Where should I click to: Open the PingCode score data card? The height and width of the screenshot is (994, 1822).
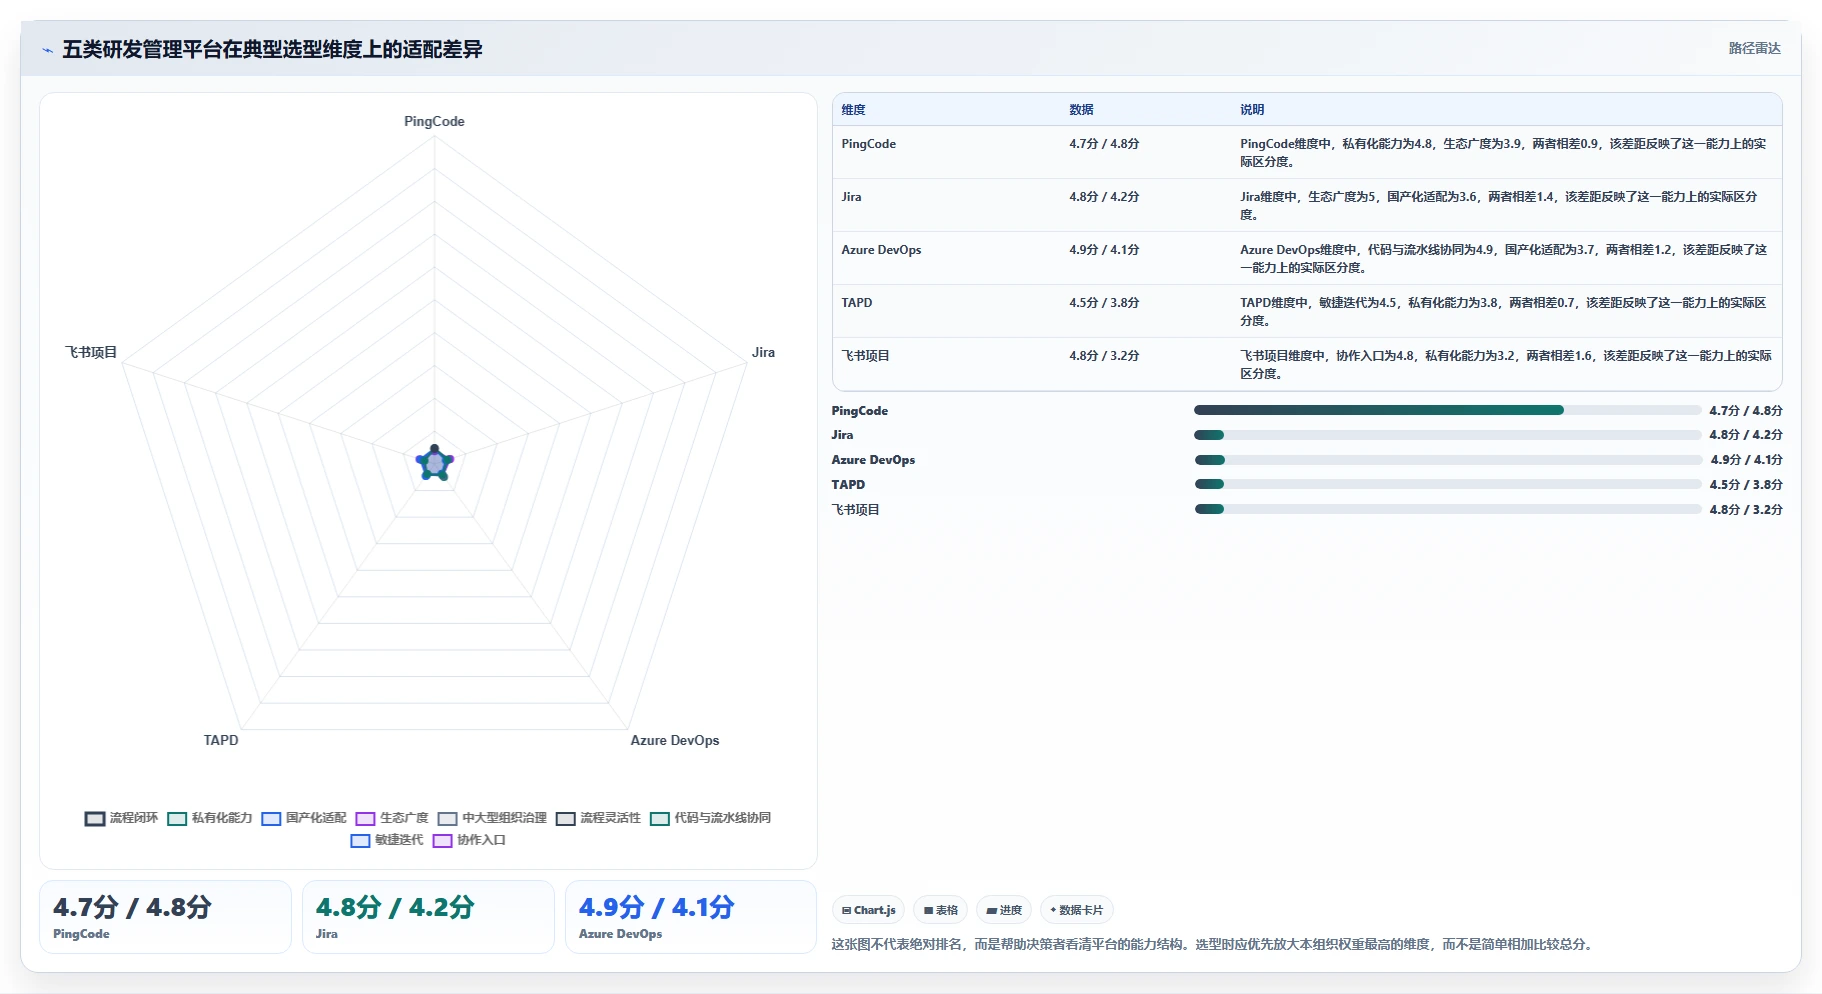165,917
